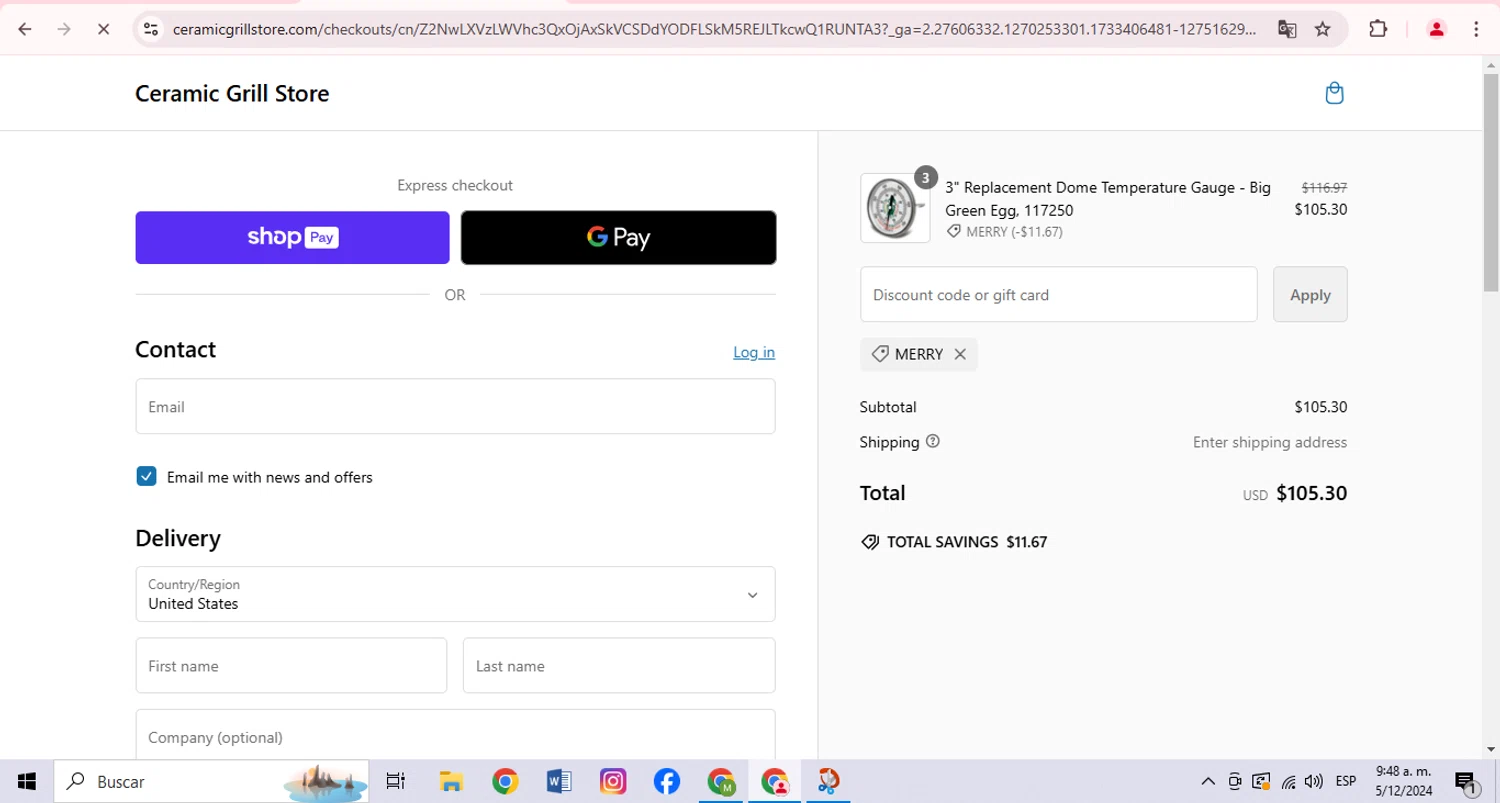Show shipping info help icon
Viewport: 1500px width, 803px height.
[933, 441]
